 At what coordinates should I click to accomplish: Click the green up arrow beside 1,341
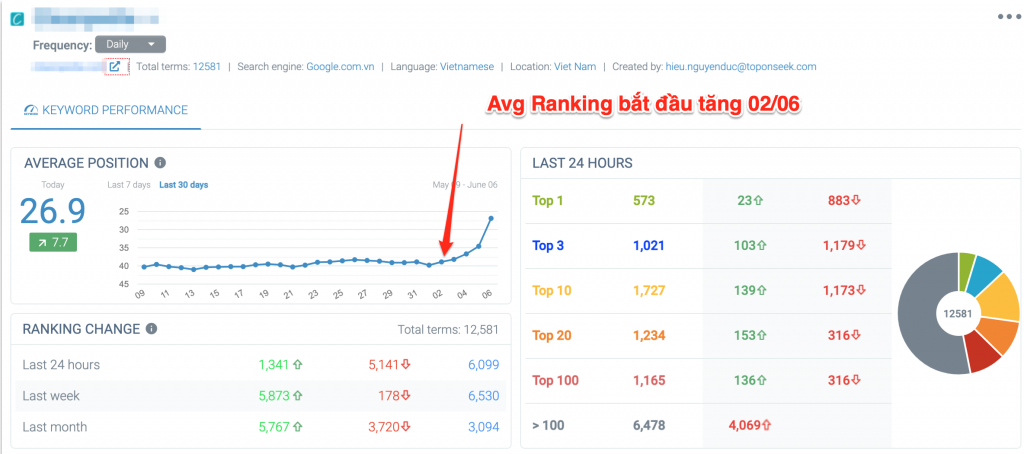point(297,365)
